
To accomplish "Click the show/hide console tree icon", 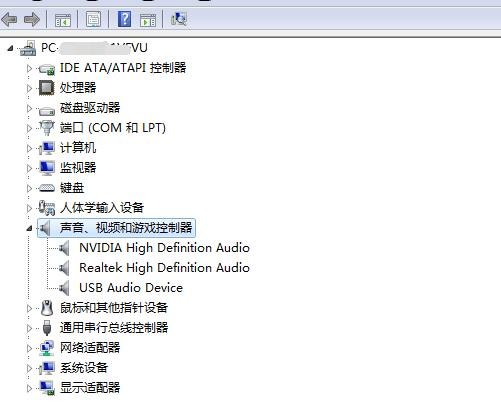I will (x=63, y=20).
